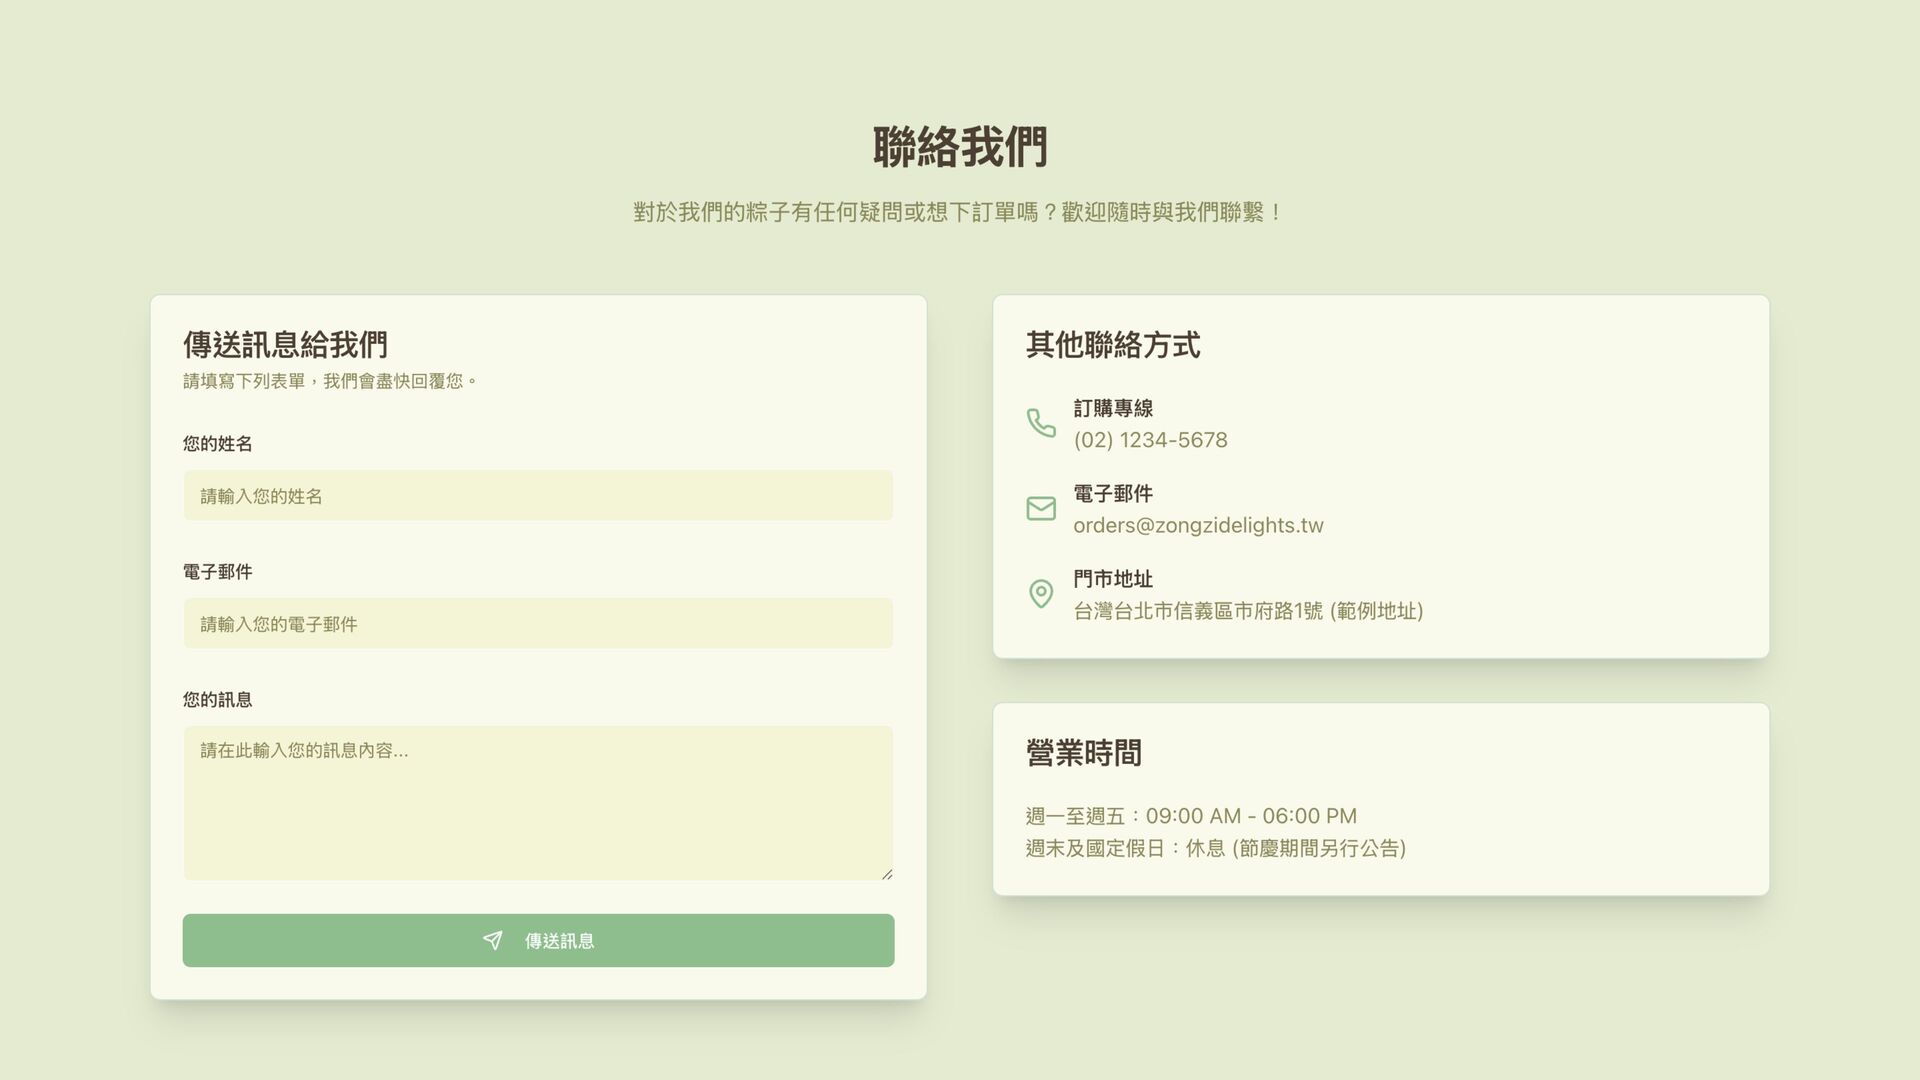Image resolution: width=1920 pixels, height=1080 pixels.
Task: Click the 營業時間 card heading
Action: point(1083,753)
